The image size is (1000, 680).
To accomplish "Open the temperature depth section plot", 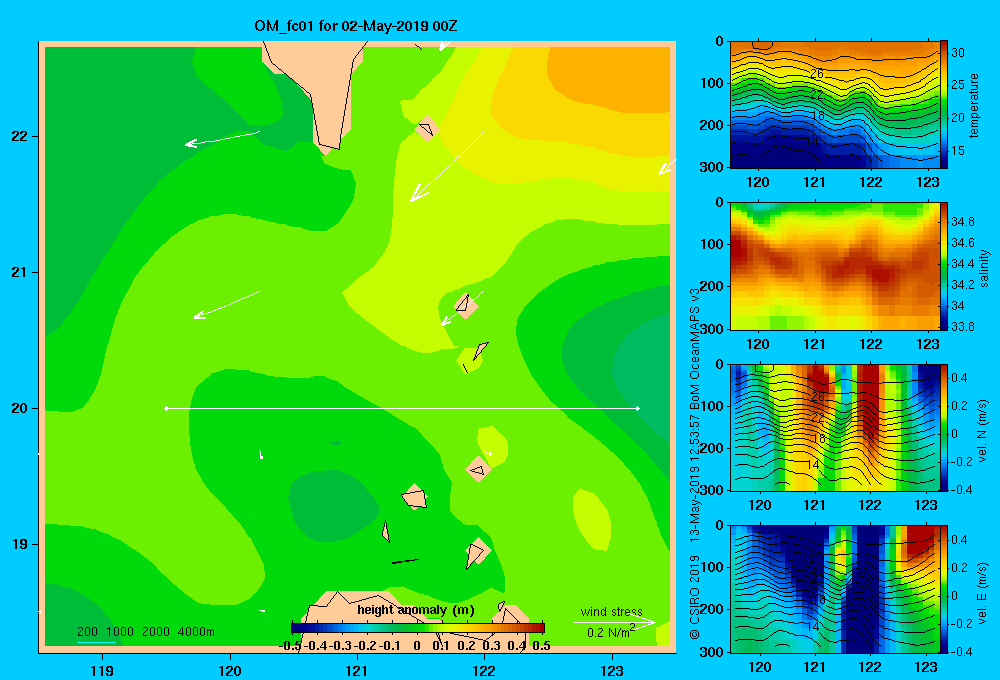I will click(x=834, y=105).
